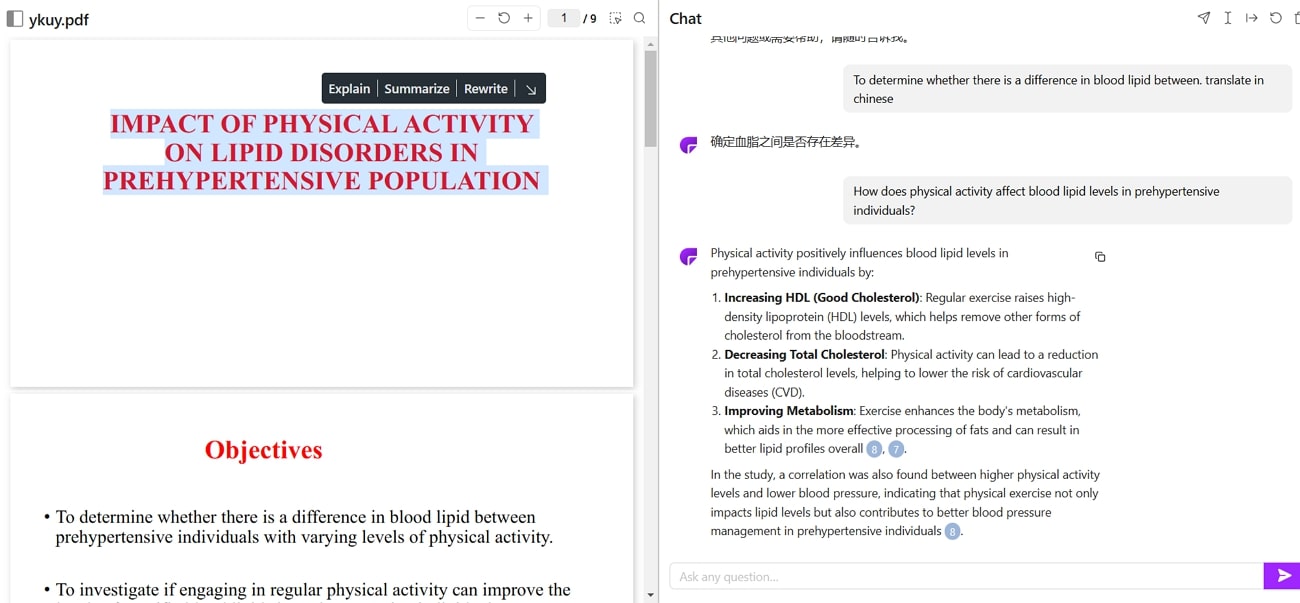Image resolution: width=1300 pixels, height=603 pixels.
Task: Choose Rewrite in the selection popup
Action: click(486, 89)
